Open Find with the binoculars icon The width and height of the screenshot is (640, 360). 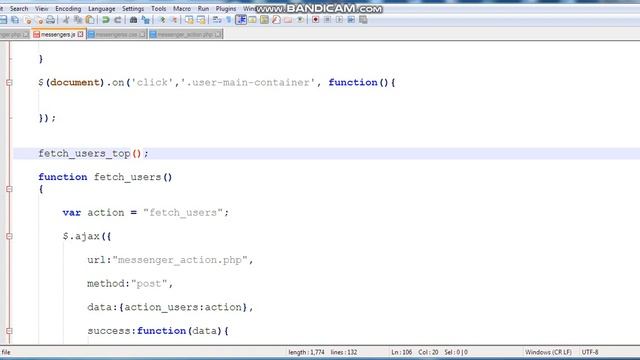133,20
